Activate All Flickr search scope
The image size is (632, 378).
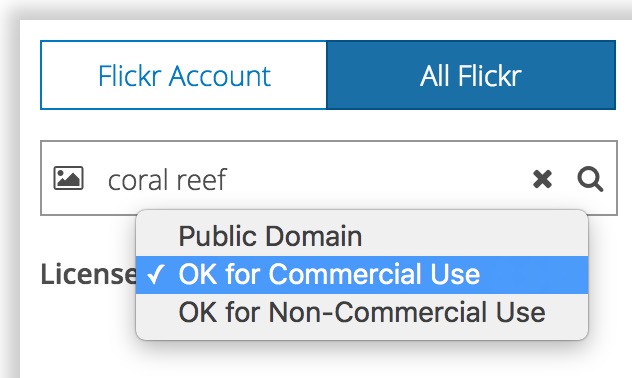coord(471,75)
